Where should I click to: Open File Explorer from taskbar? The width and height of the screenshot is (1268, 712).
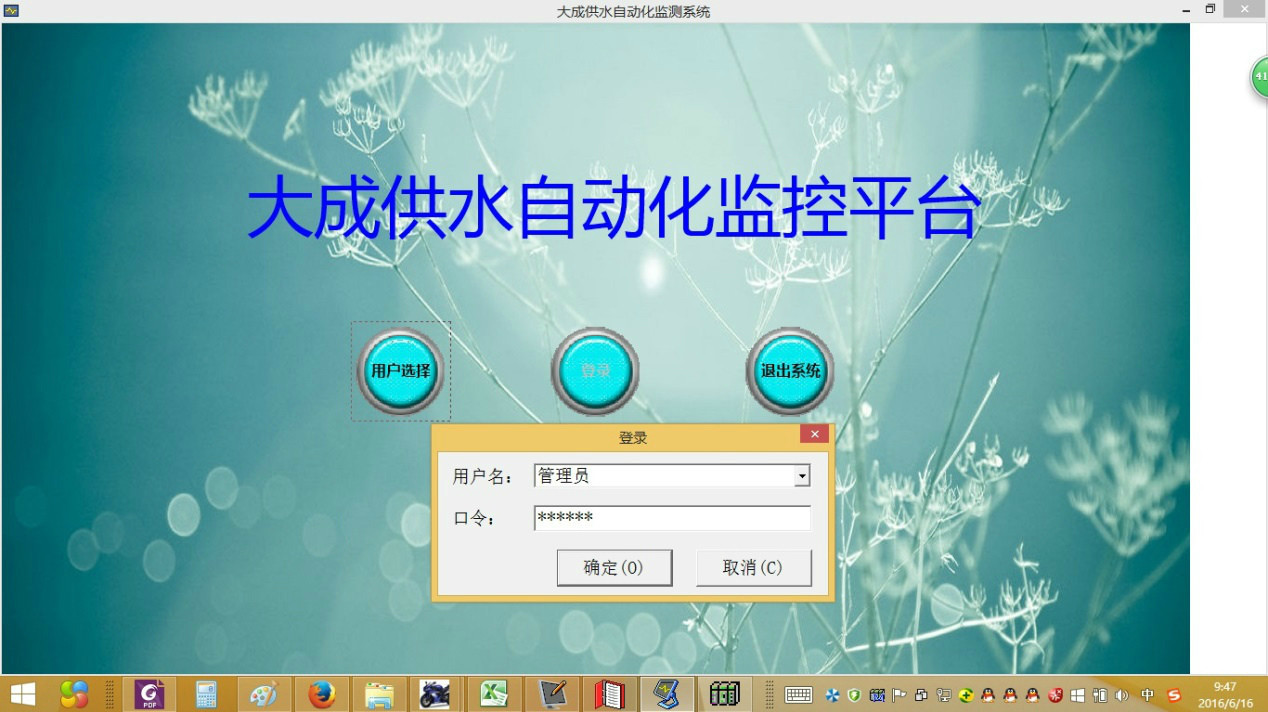[x=379, y=694]
